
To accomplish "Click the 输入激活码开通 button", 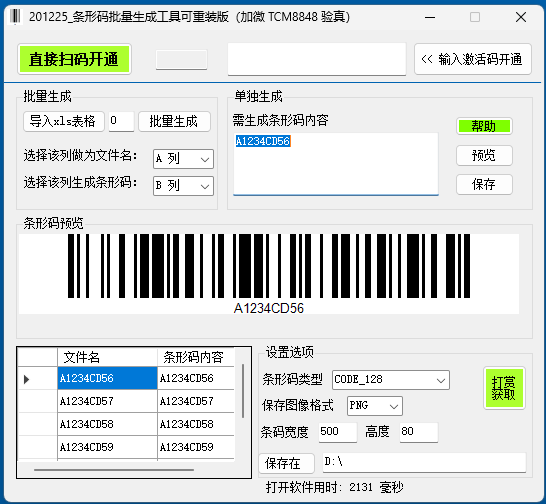I will [x=473, y=59].
